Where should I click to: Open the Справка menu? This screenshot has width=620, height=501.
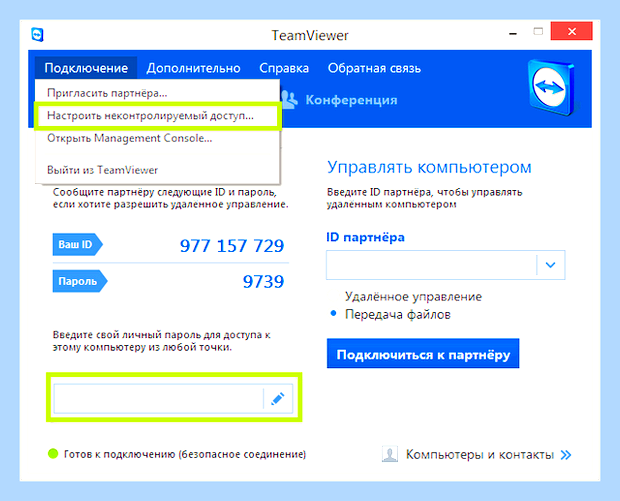click(x=284, y=68)
